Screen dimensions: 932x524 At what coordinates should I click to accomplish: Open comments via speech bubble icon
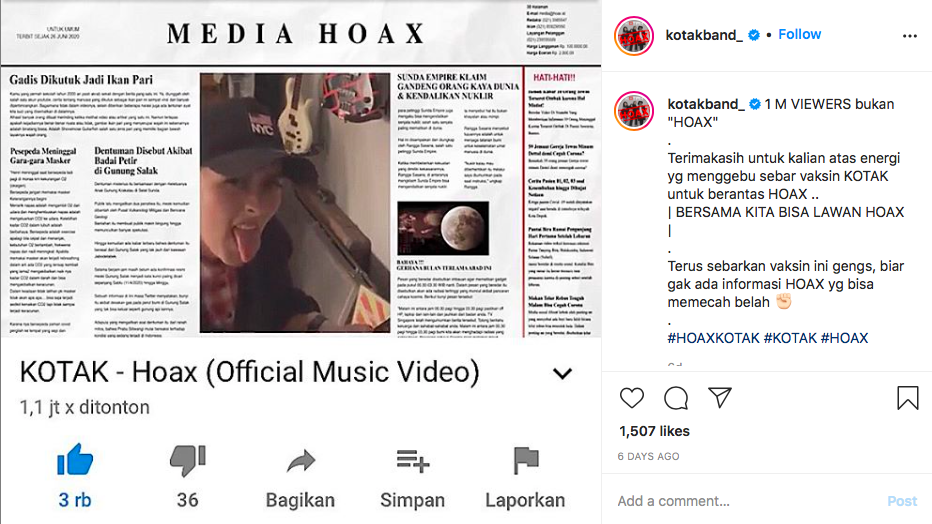point(676,397)
